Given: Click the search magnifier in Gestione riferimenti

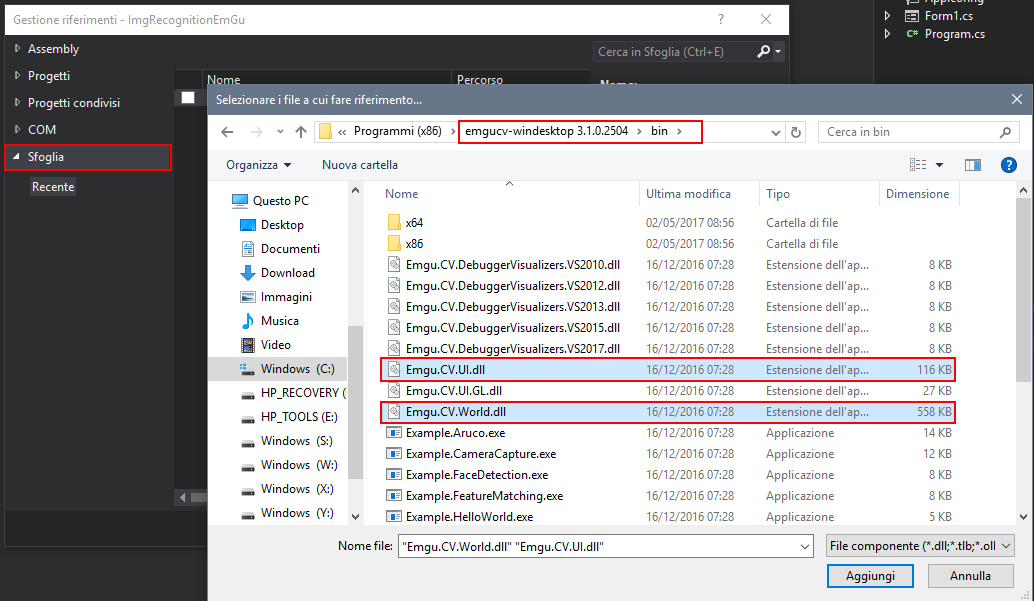Looking at the screenshot, I should tap(764, 51).
